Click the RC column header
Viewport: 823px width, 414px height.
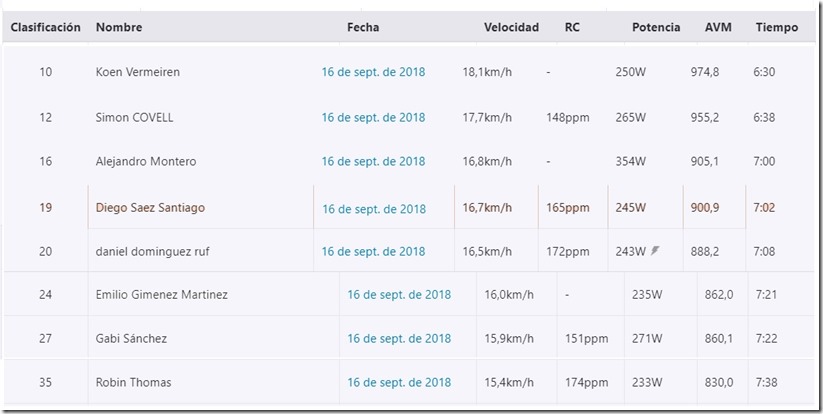(x=572, y=27)
